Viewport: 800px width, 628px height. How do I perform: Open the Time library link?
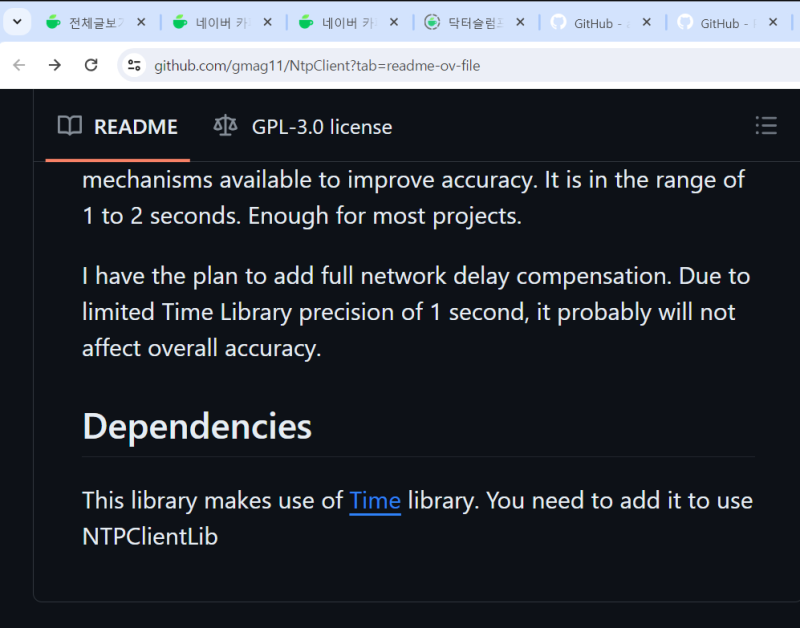tap(374, 500)
